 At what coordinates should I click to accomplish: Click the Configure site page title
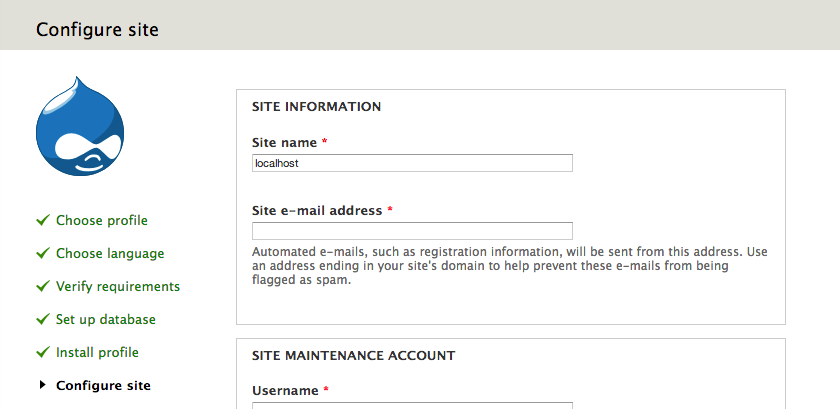[x=97, y=29]
